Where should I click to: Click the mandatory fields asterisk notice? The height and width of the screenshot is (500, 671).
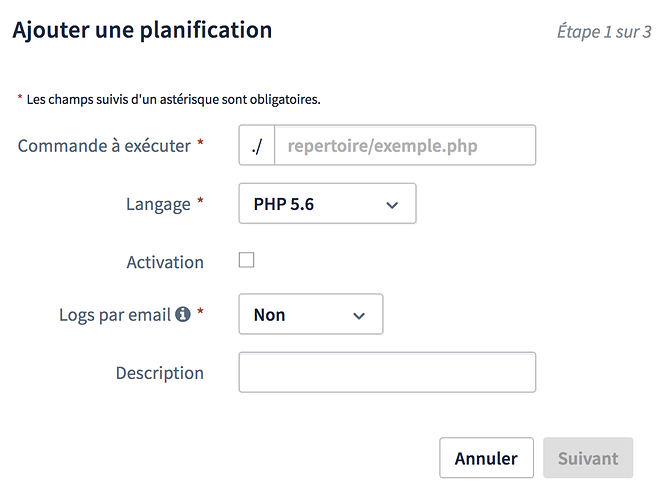(x=172, y=99)
